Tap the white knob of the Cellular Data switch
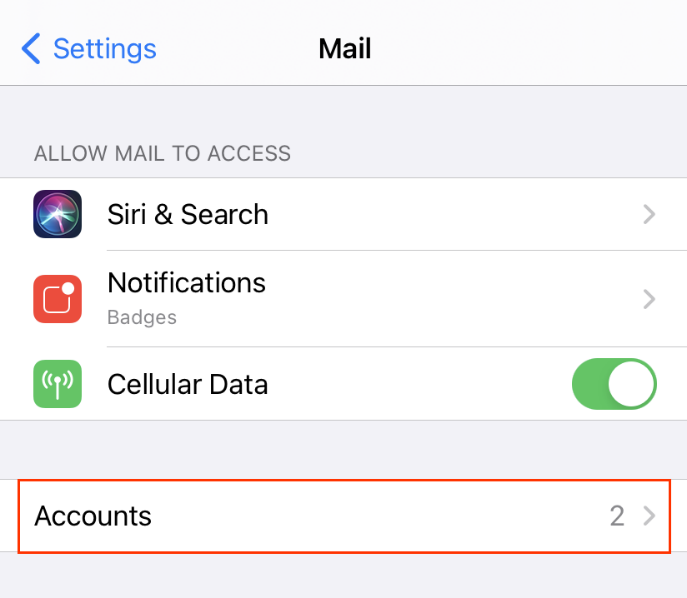The image size is (687, 598). (630, 384)
